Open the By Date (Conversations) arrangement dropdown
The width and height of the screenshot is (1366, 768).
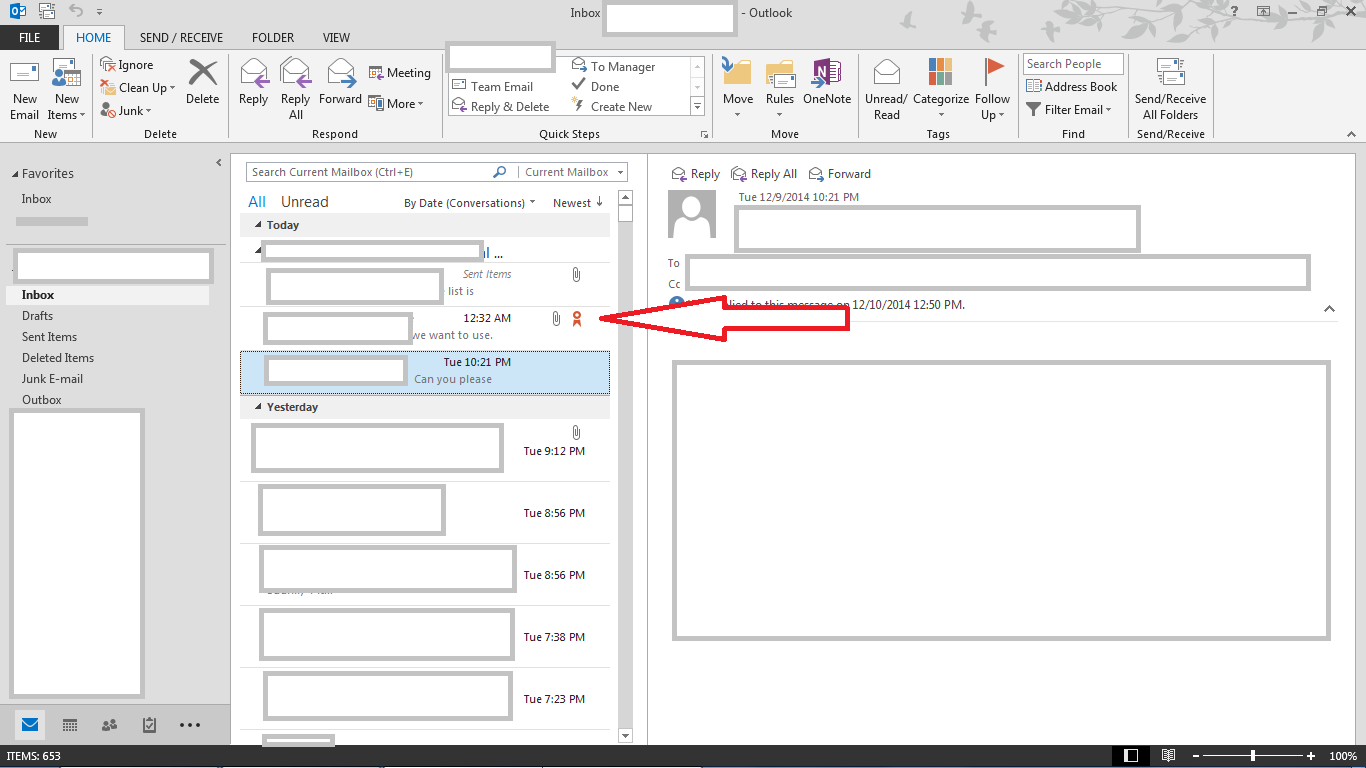tap(469, 203)
